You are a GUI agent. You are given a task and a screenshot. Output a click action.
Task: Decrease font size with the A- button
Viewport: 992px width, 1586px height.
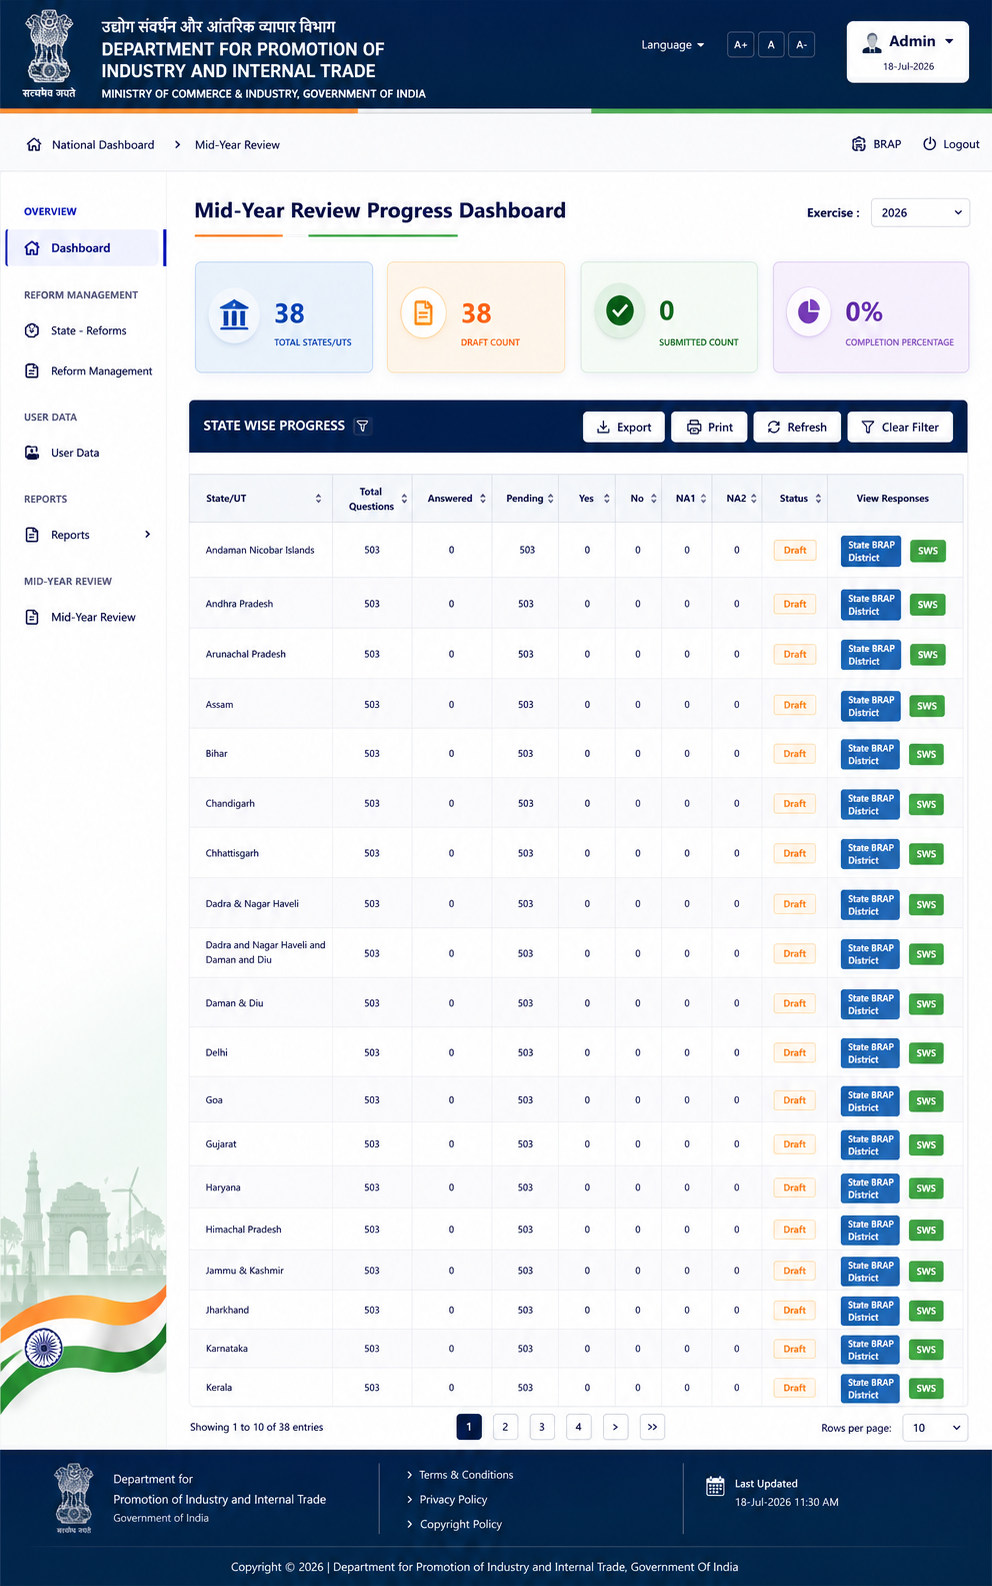tap(801, 45)
